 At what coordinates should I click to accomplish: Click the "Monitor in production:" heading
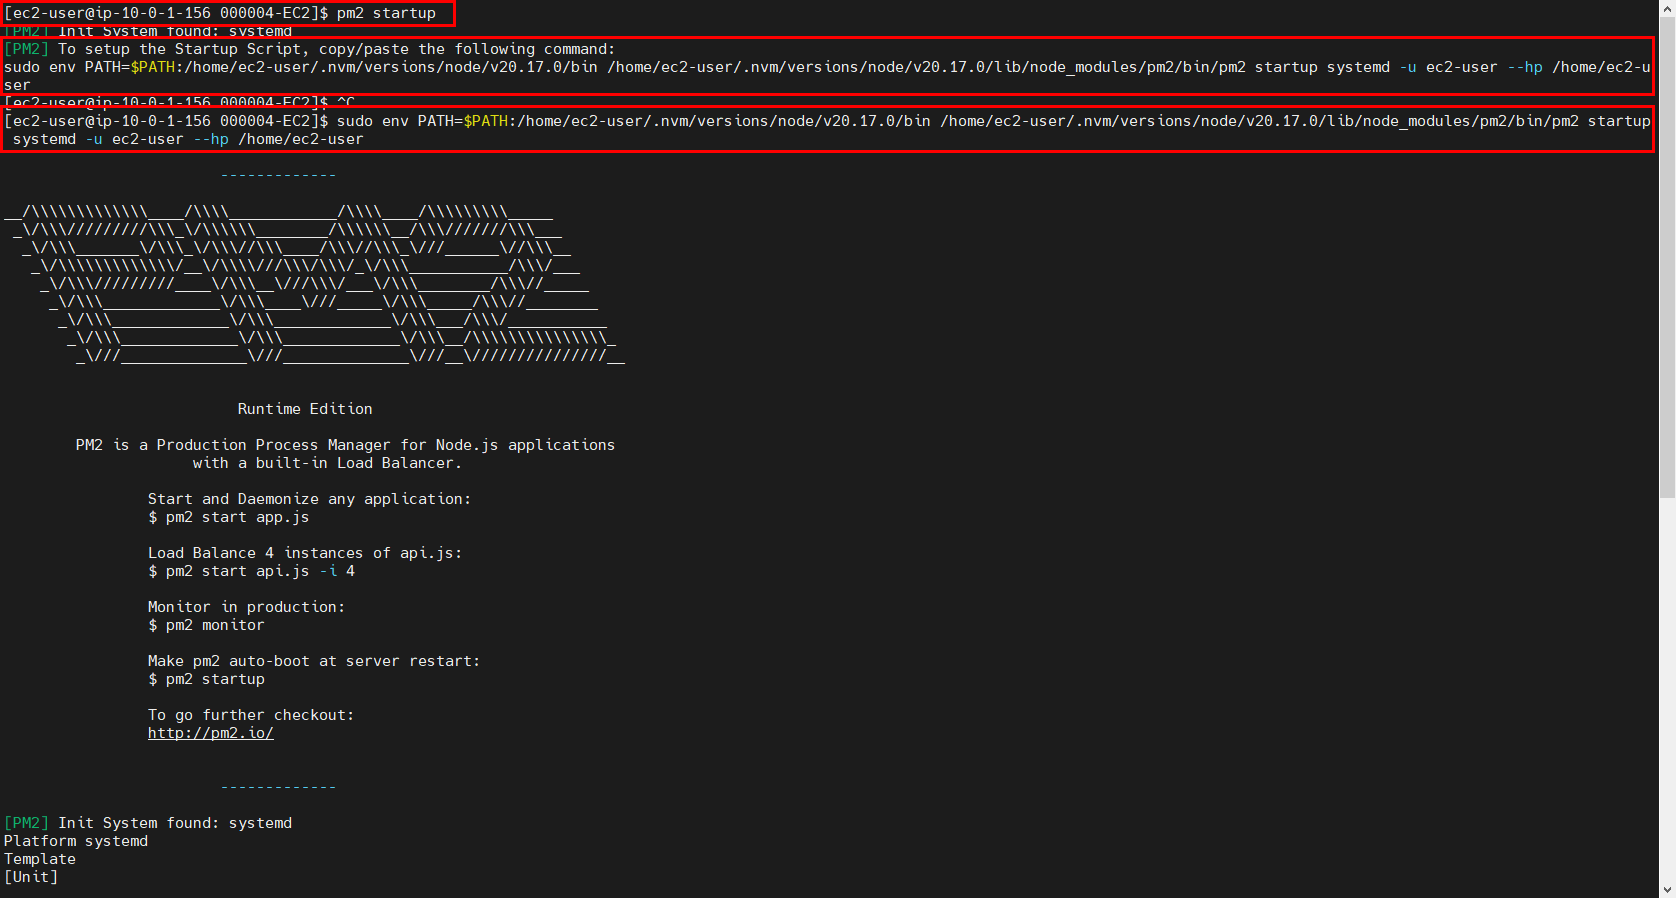coord(246,607)
